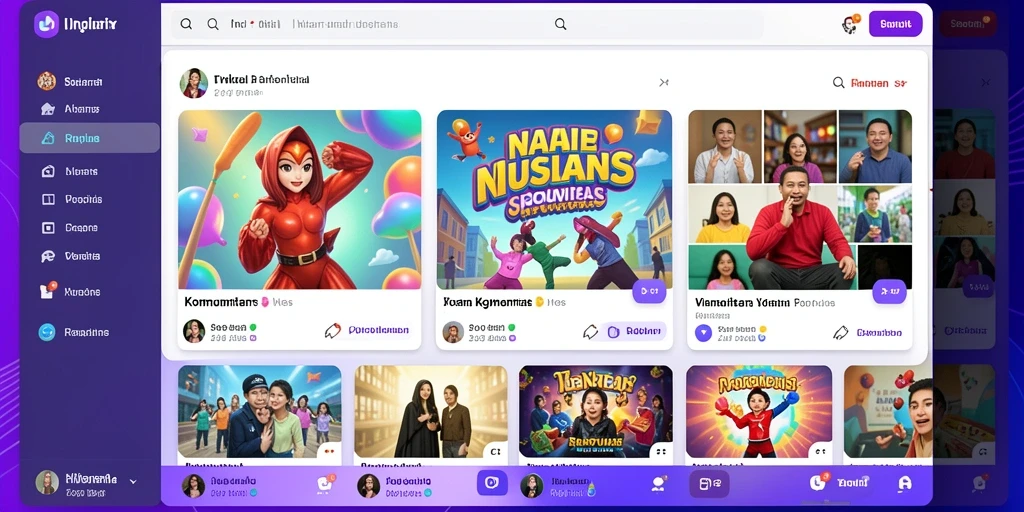Click author avatar under red heroine card

(x=194, y=332)
